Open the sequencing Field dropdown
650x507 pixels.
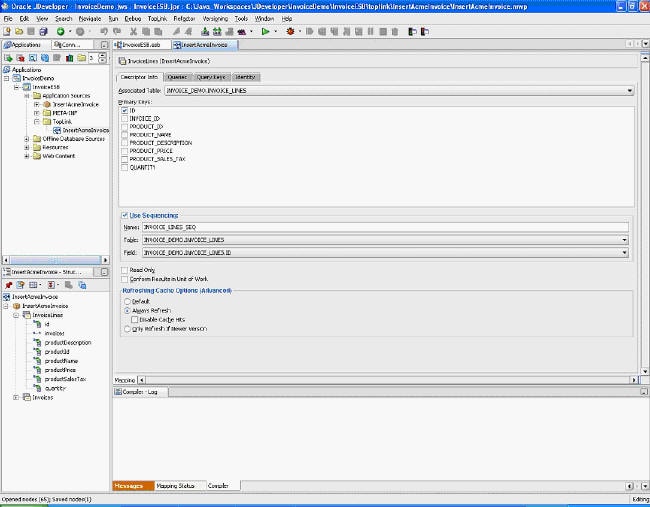[624, 252]
